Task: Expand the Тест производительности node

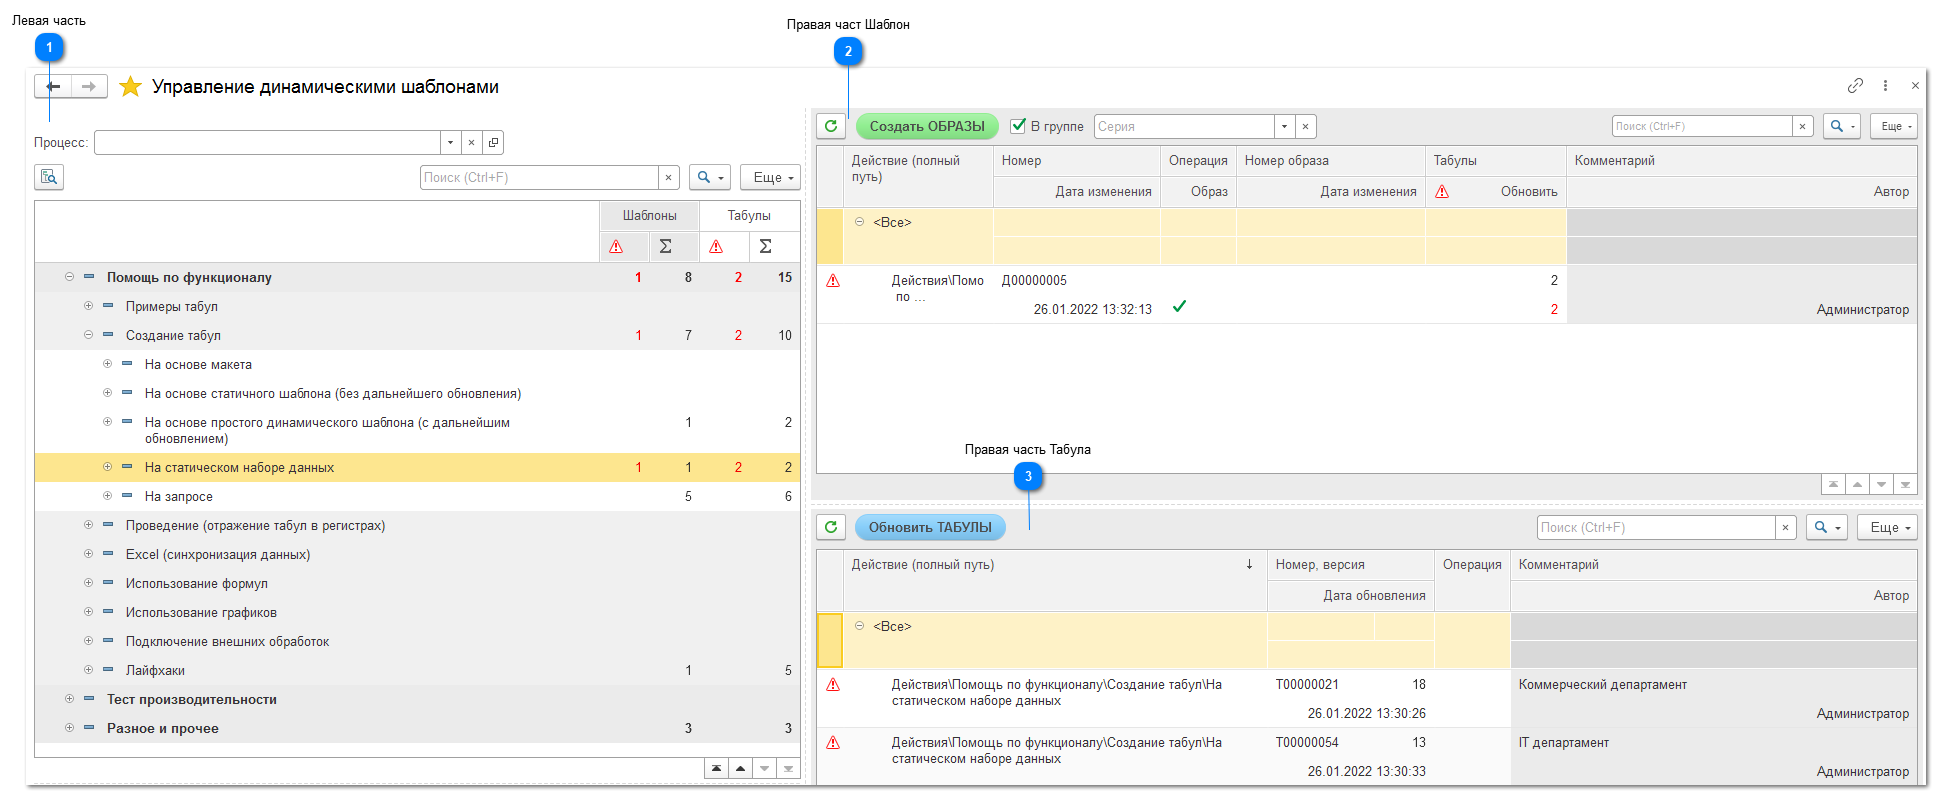Action: [x=69, y=699]
